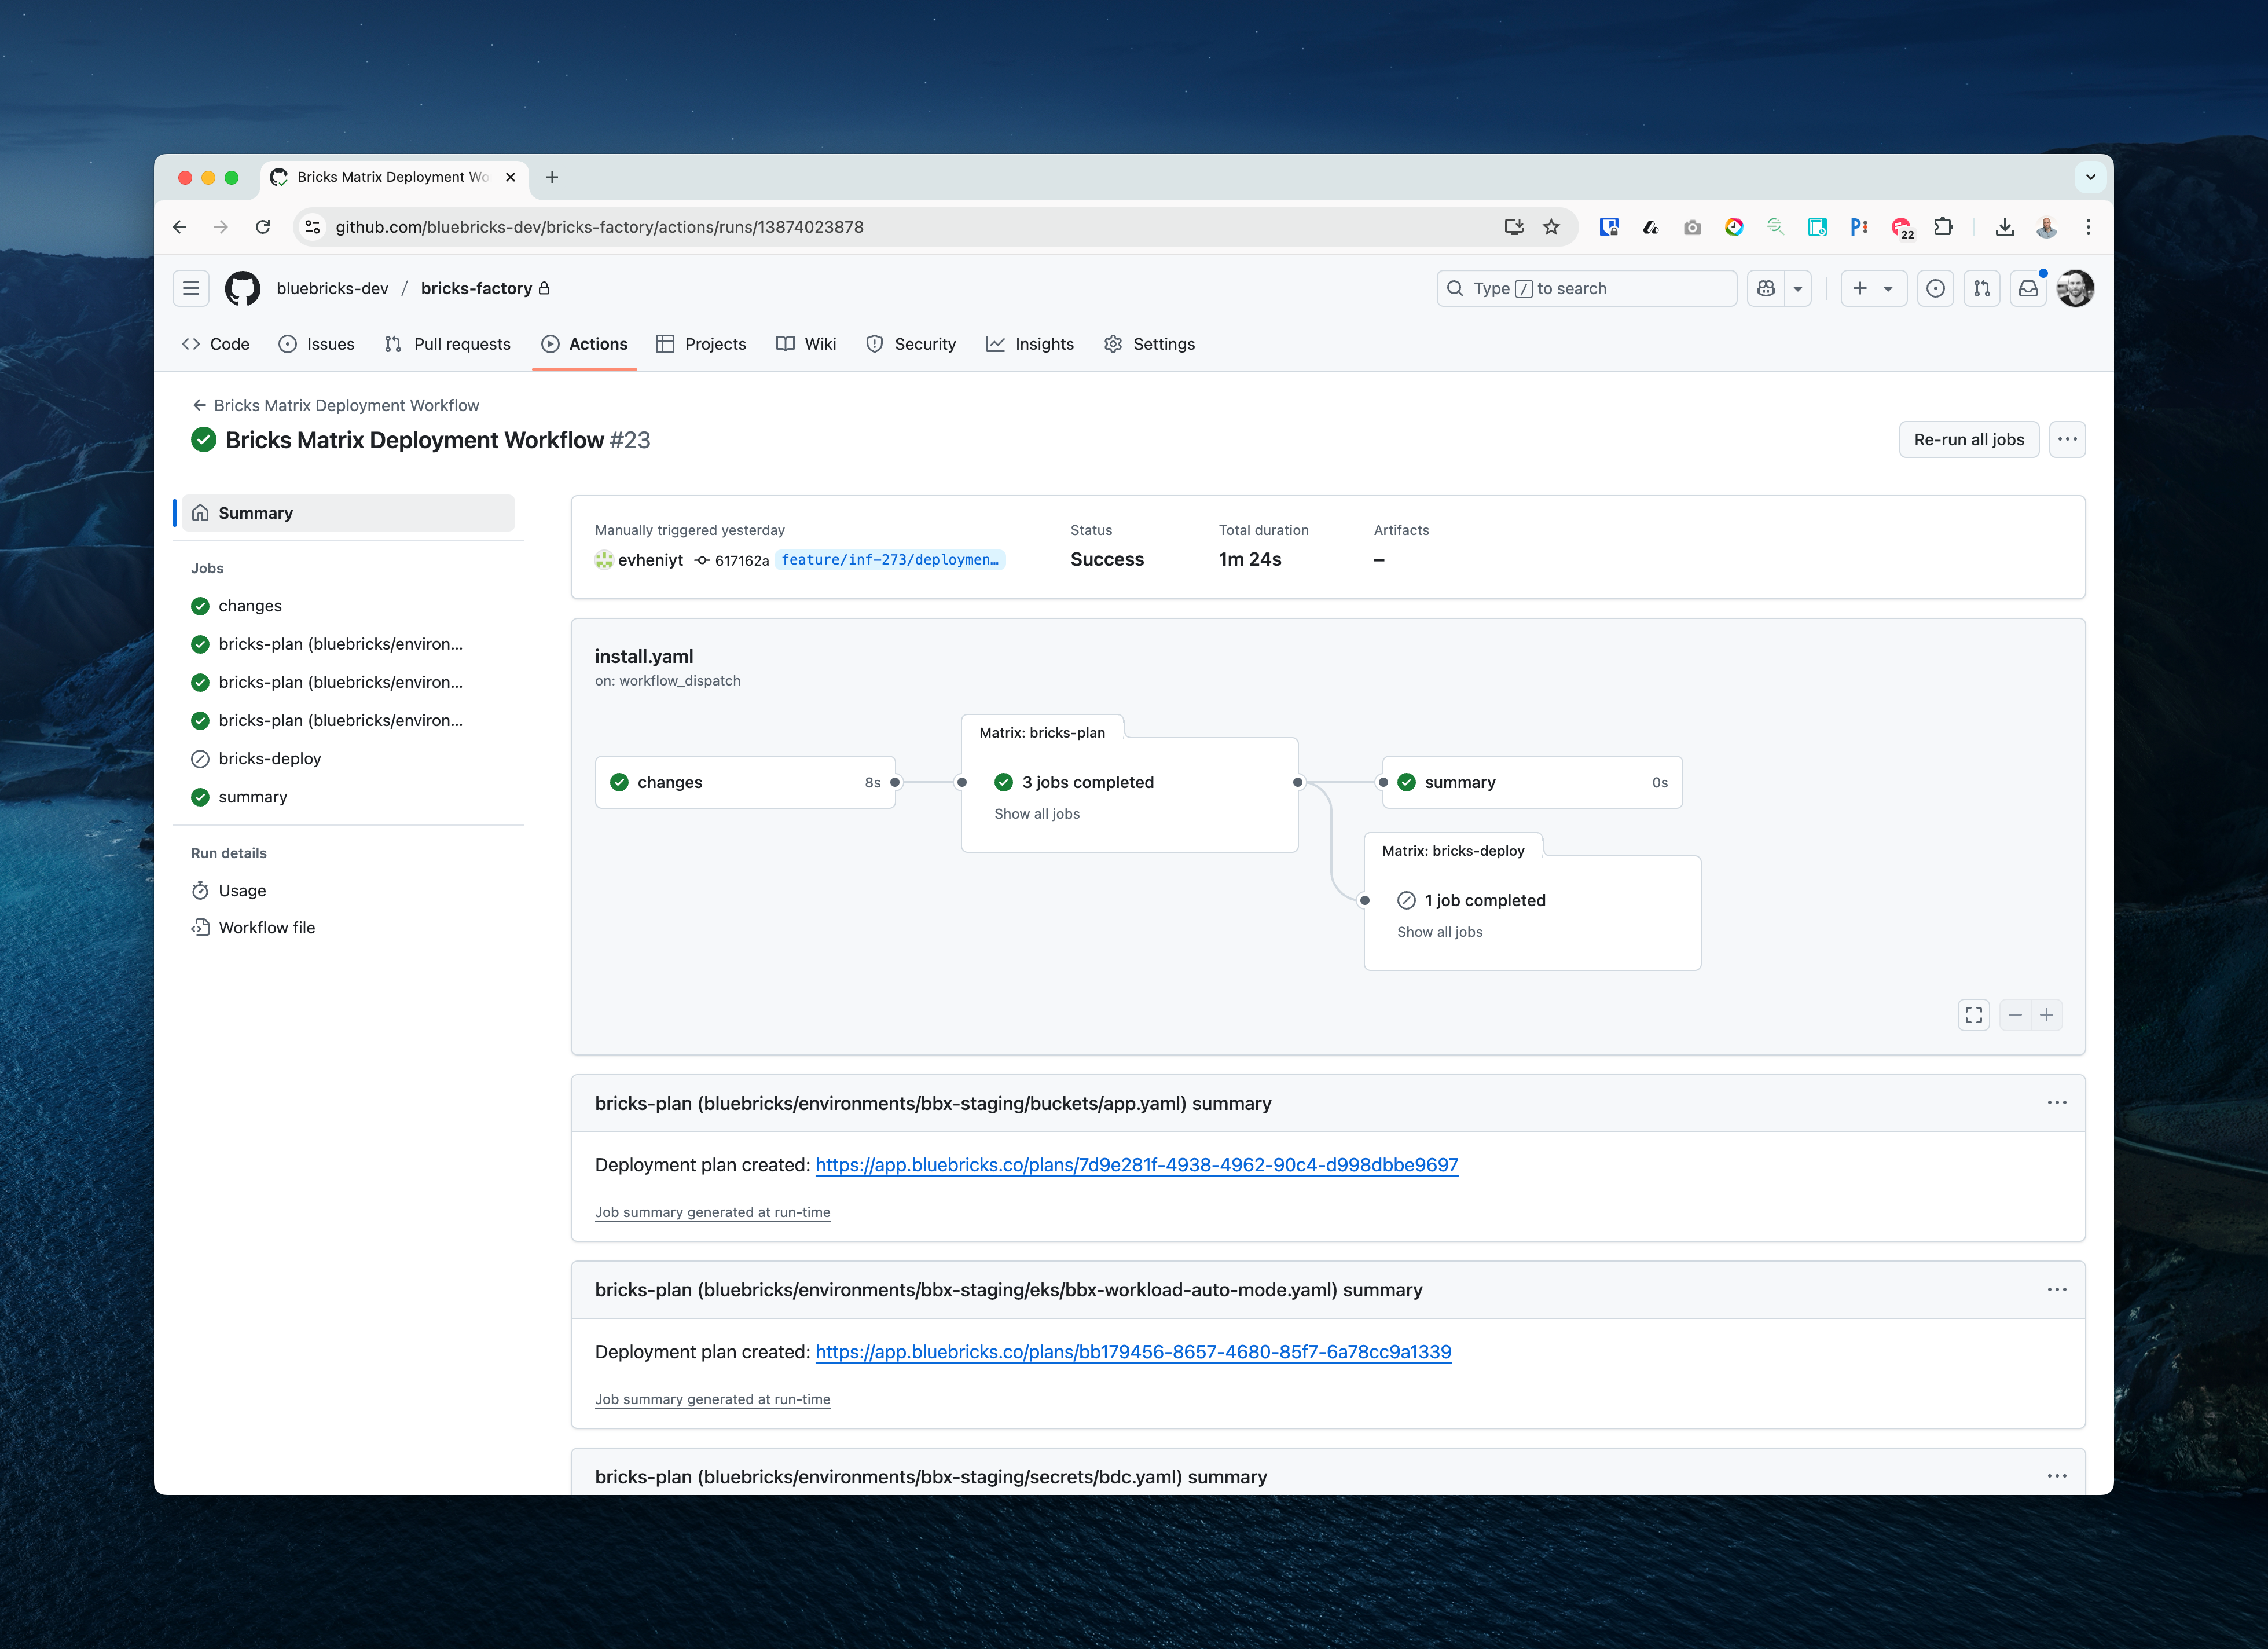Image resolution: width=2268 pixels, height=1649 pixels.
Task: Open the app.yaml deployment plan link
Action: pyautogui.click(x=1136, y=1165)
